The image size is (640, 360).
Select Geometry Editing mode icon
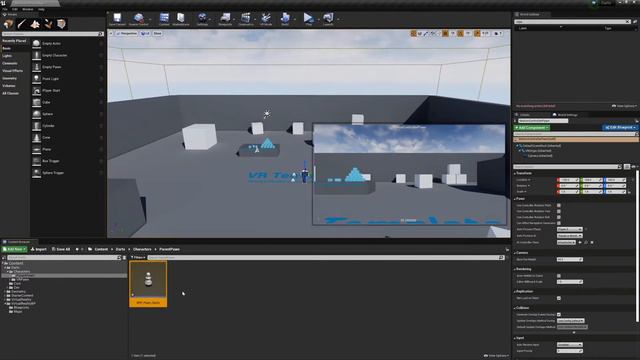tap(61, 24)
